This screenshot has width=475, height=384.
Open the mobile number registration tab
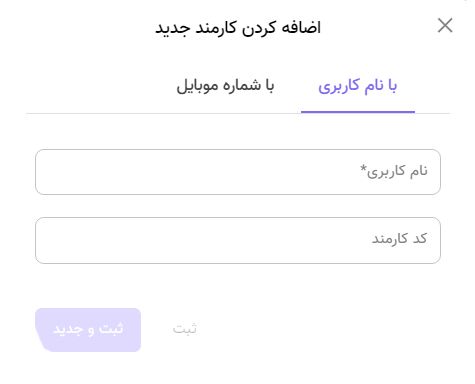point(225,86)
